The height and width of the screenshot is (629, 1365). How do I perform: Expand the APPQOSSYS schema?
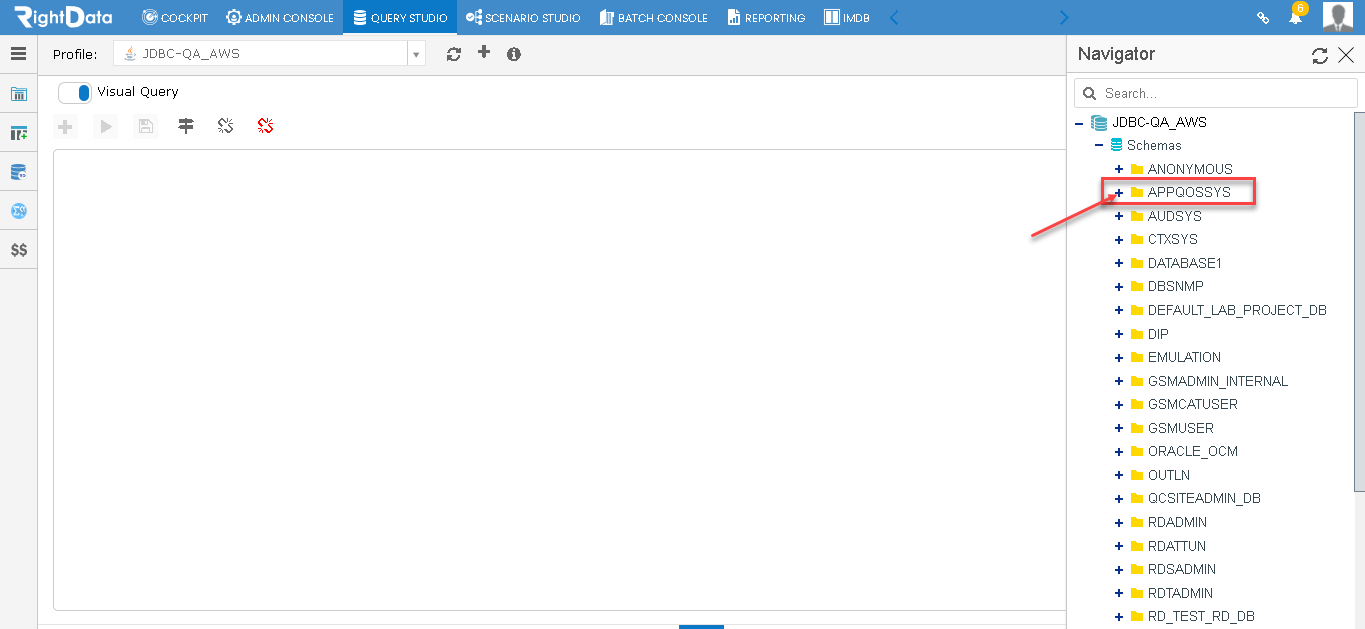click(1119, 193)
